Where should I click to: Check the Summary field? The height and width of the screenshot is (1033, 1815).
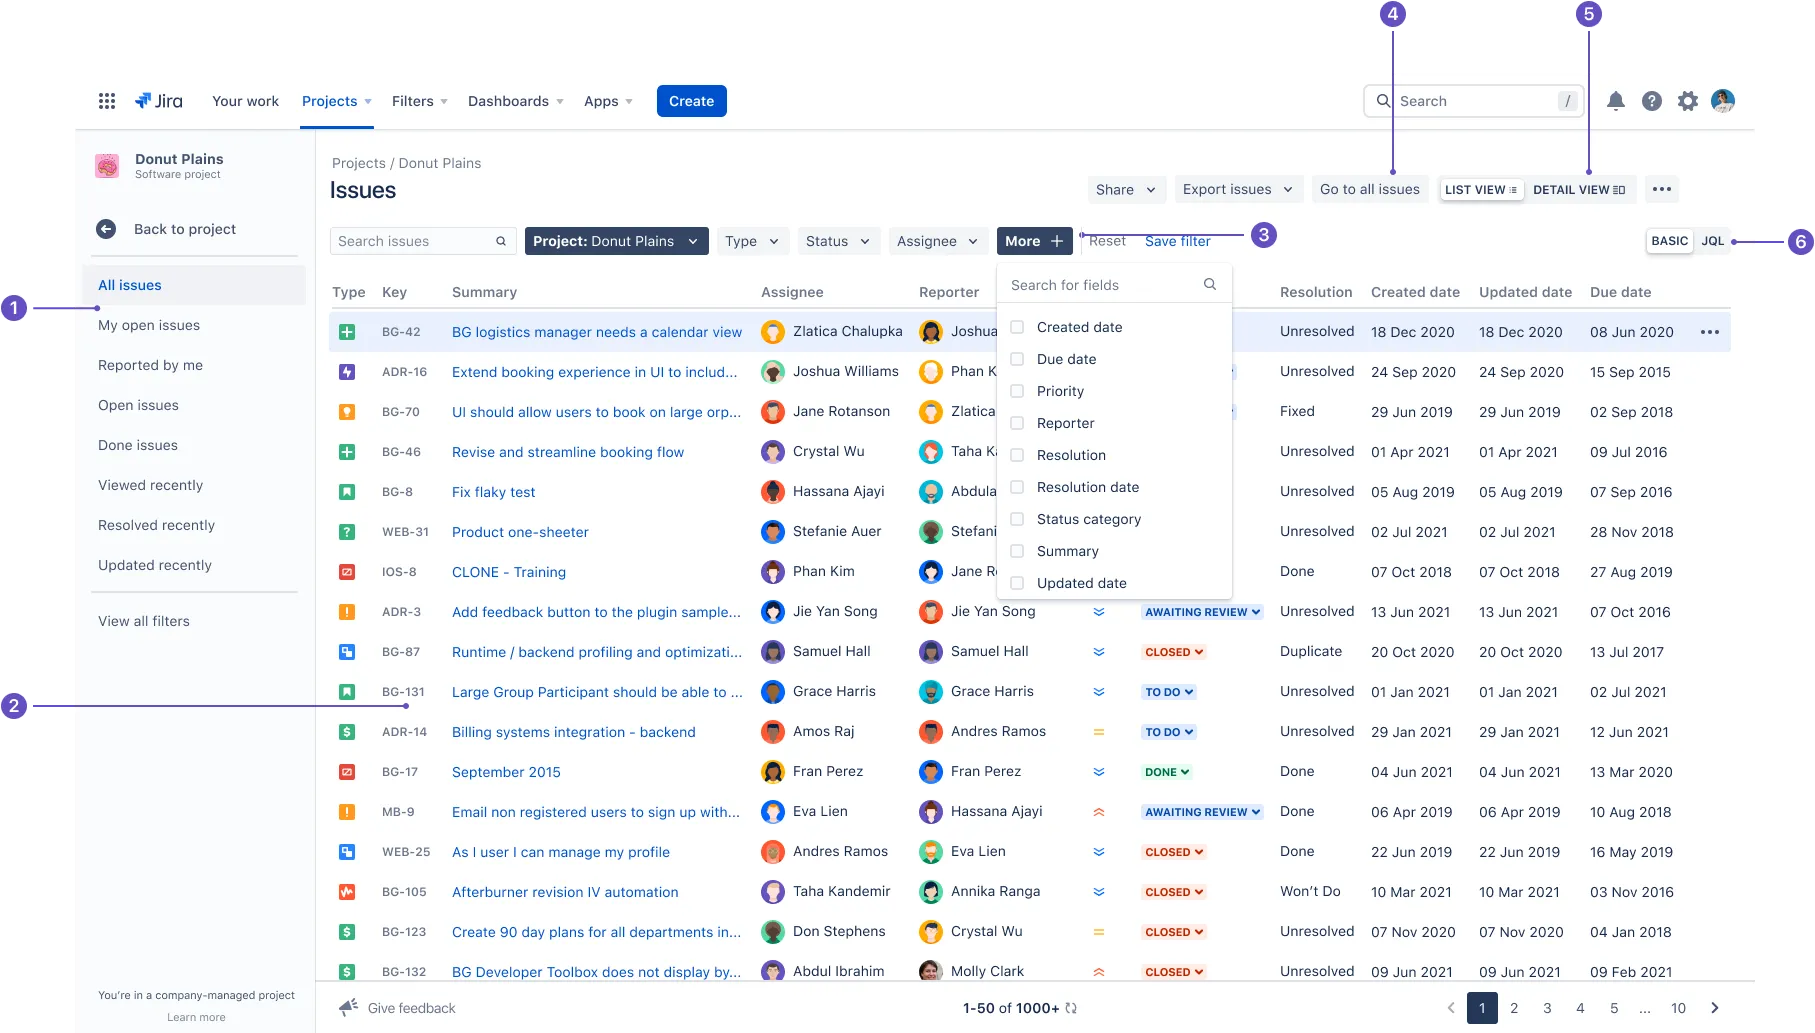click(x=1017, y=551)
